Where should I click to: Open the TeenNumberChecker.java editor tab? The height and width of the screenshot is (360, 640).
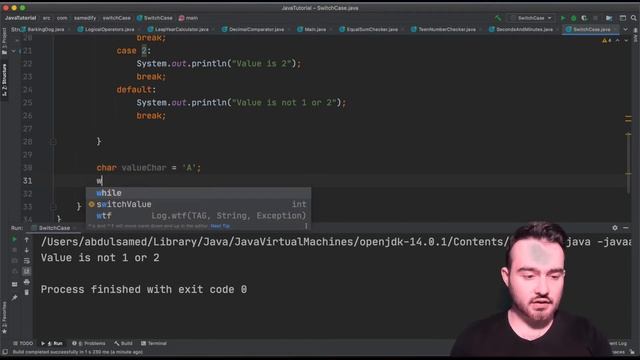[x=444, y=29]
